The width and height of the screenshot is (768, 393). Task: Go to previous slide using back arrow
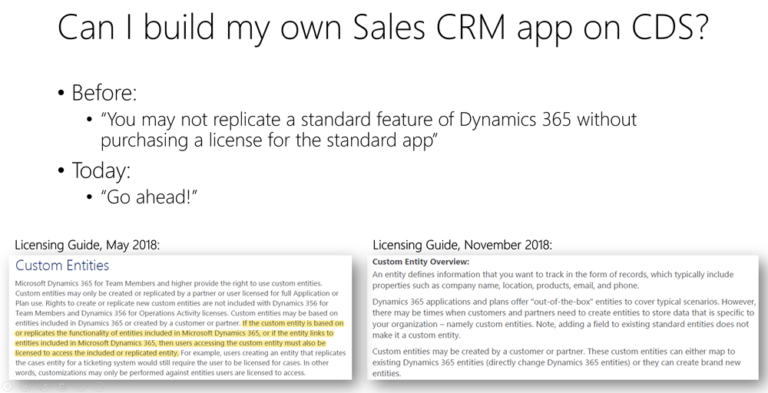[x=7, y=387]
